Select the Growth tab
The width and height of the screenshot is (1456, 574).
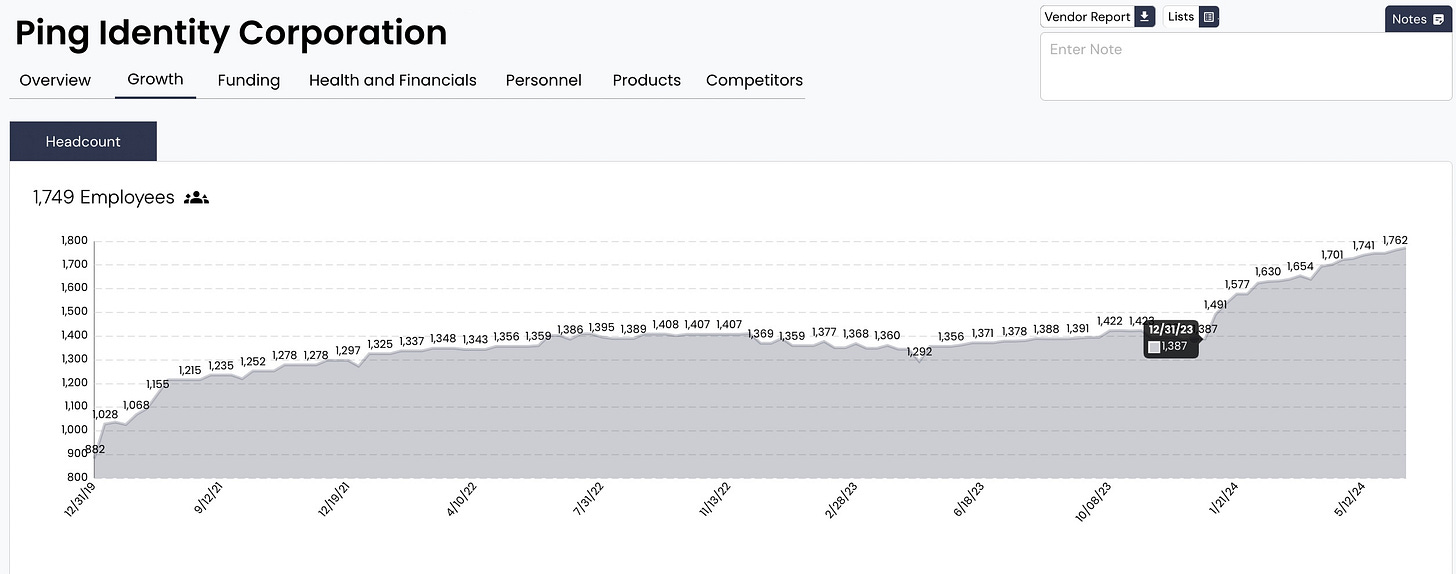tap(155, 79)
